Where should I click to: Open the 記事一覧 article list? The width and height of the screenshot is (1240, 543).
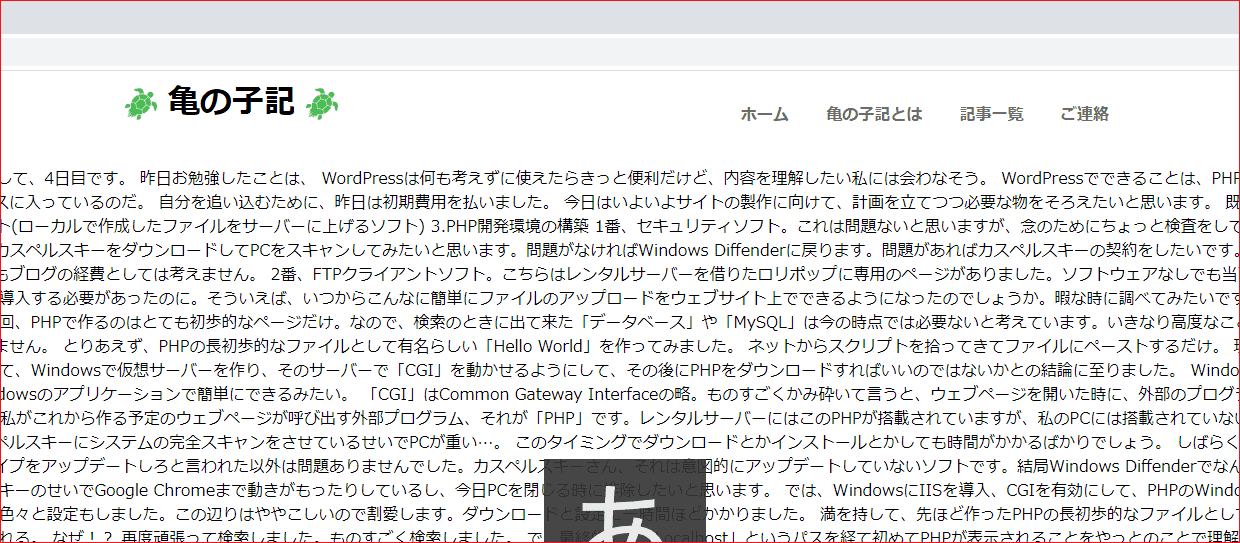(991, 114)
